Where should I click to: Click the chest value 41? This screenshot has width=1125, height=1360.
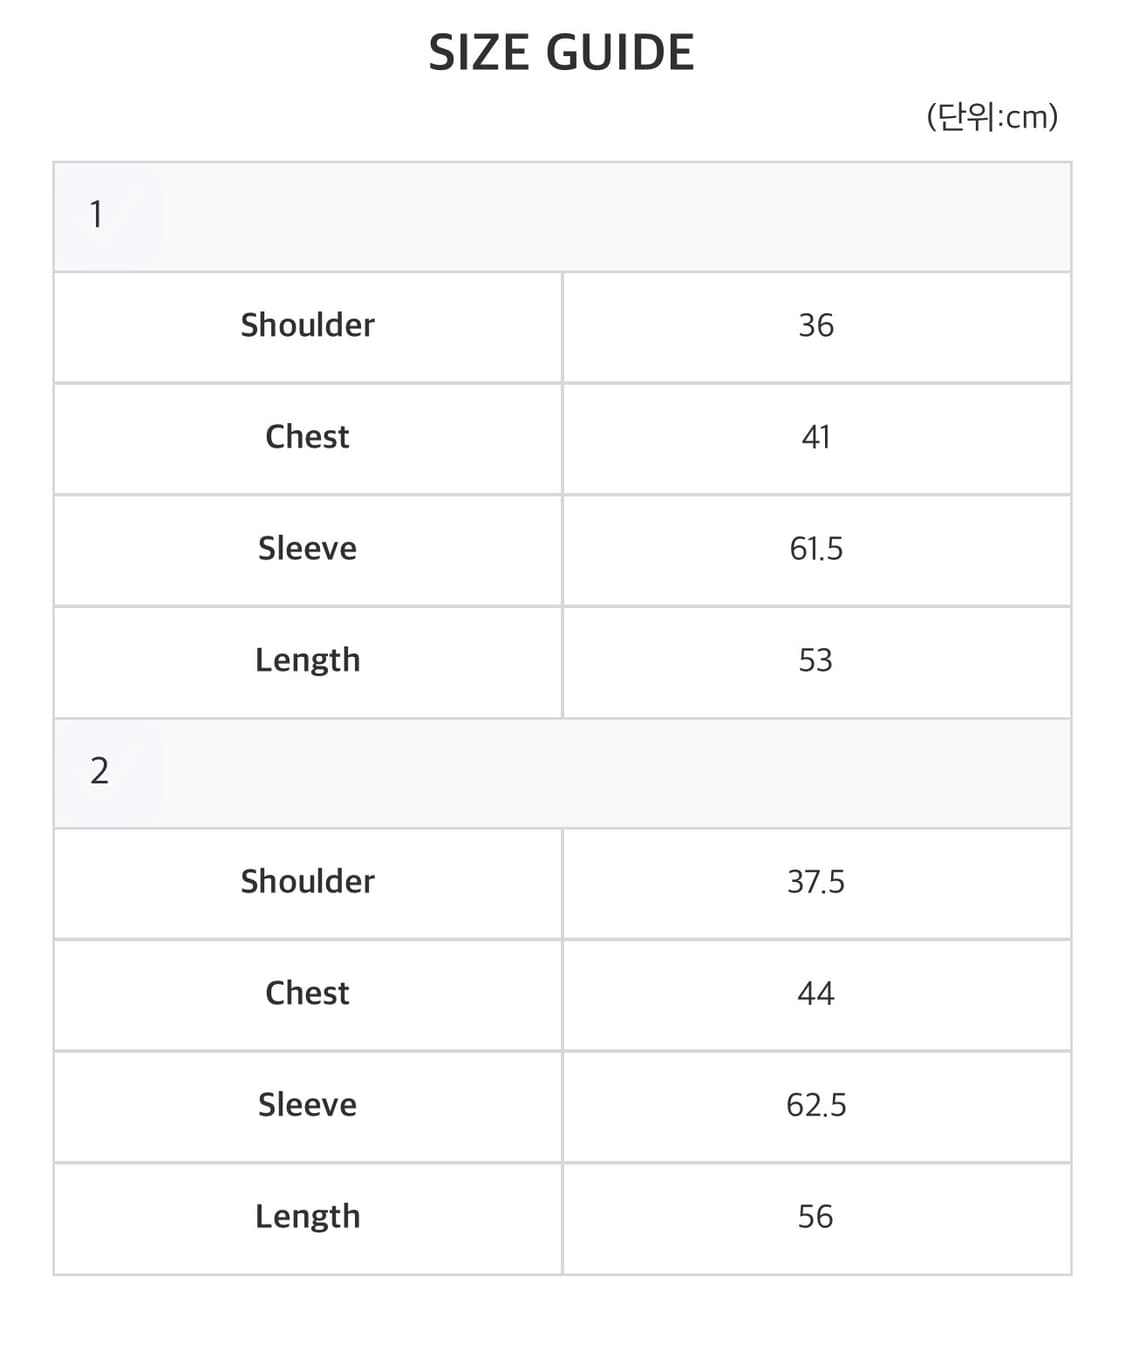tap(815, 438)
